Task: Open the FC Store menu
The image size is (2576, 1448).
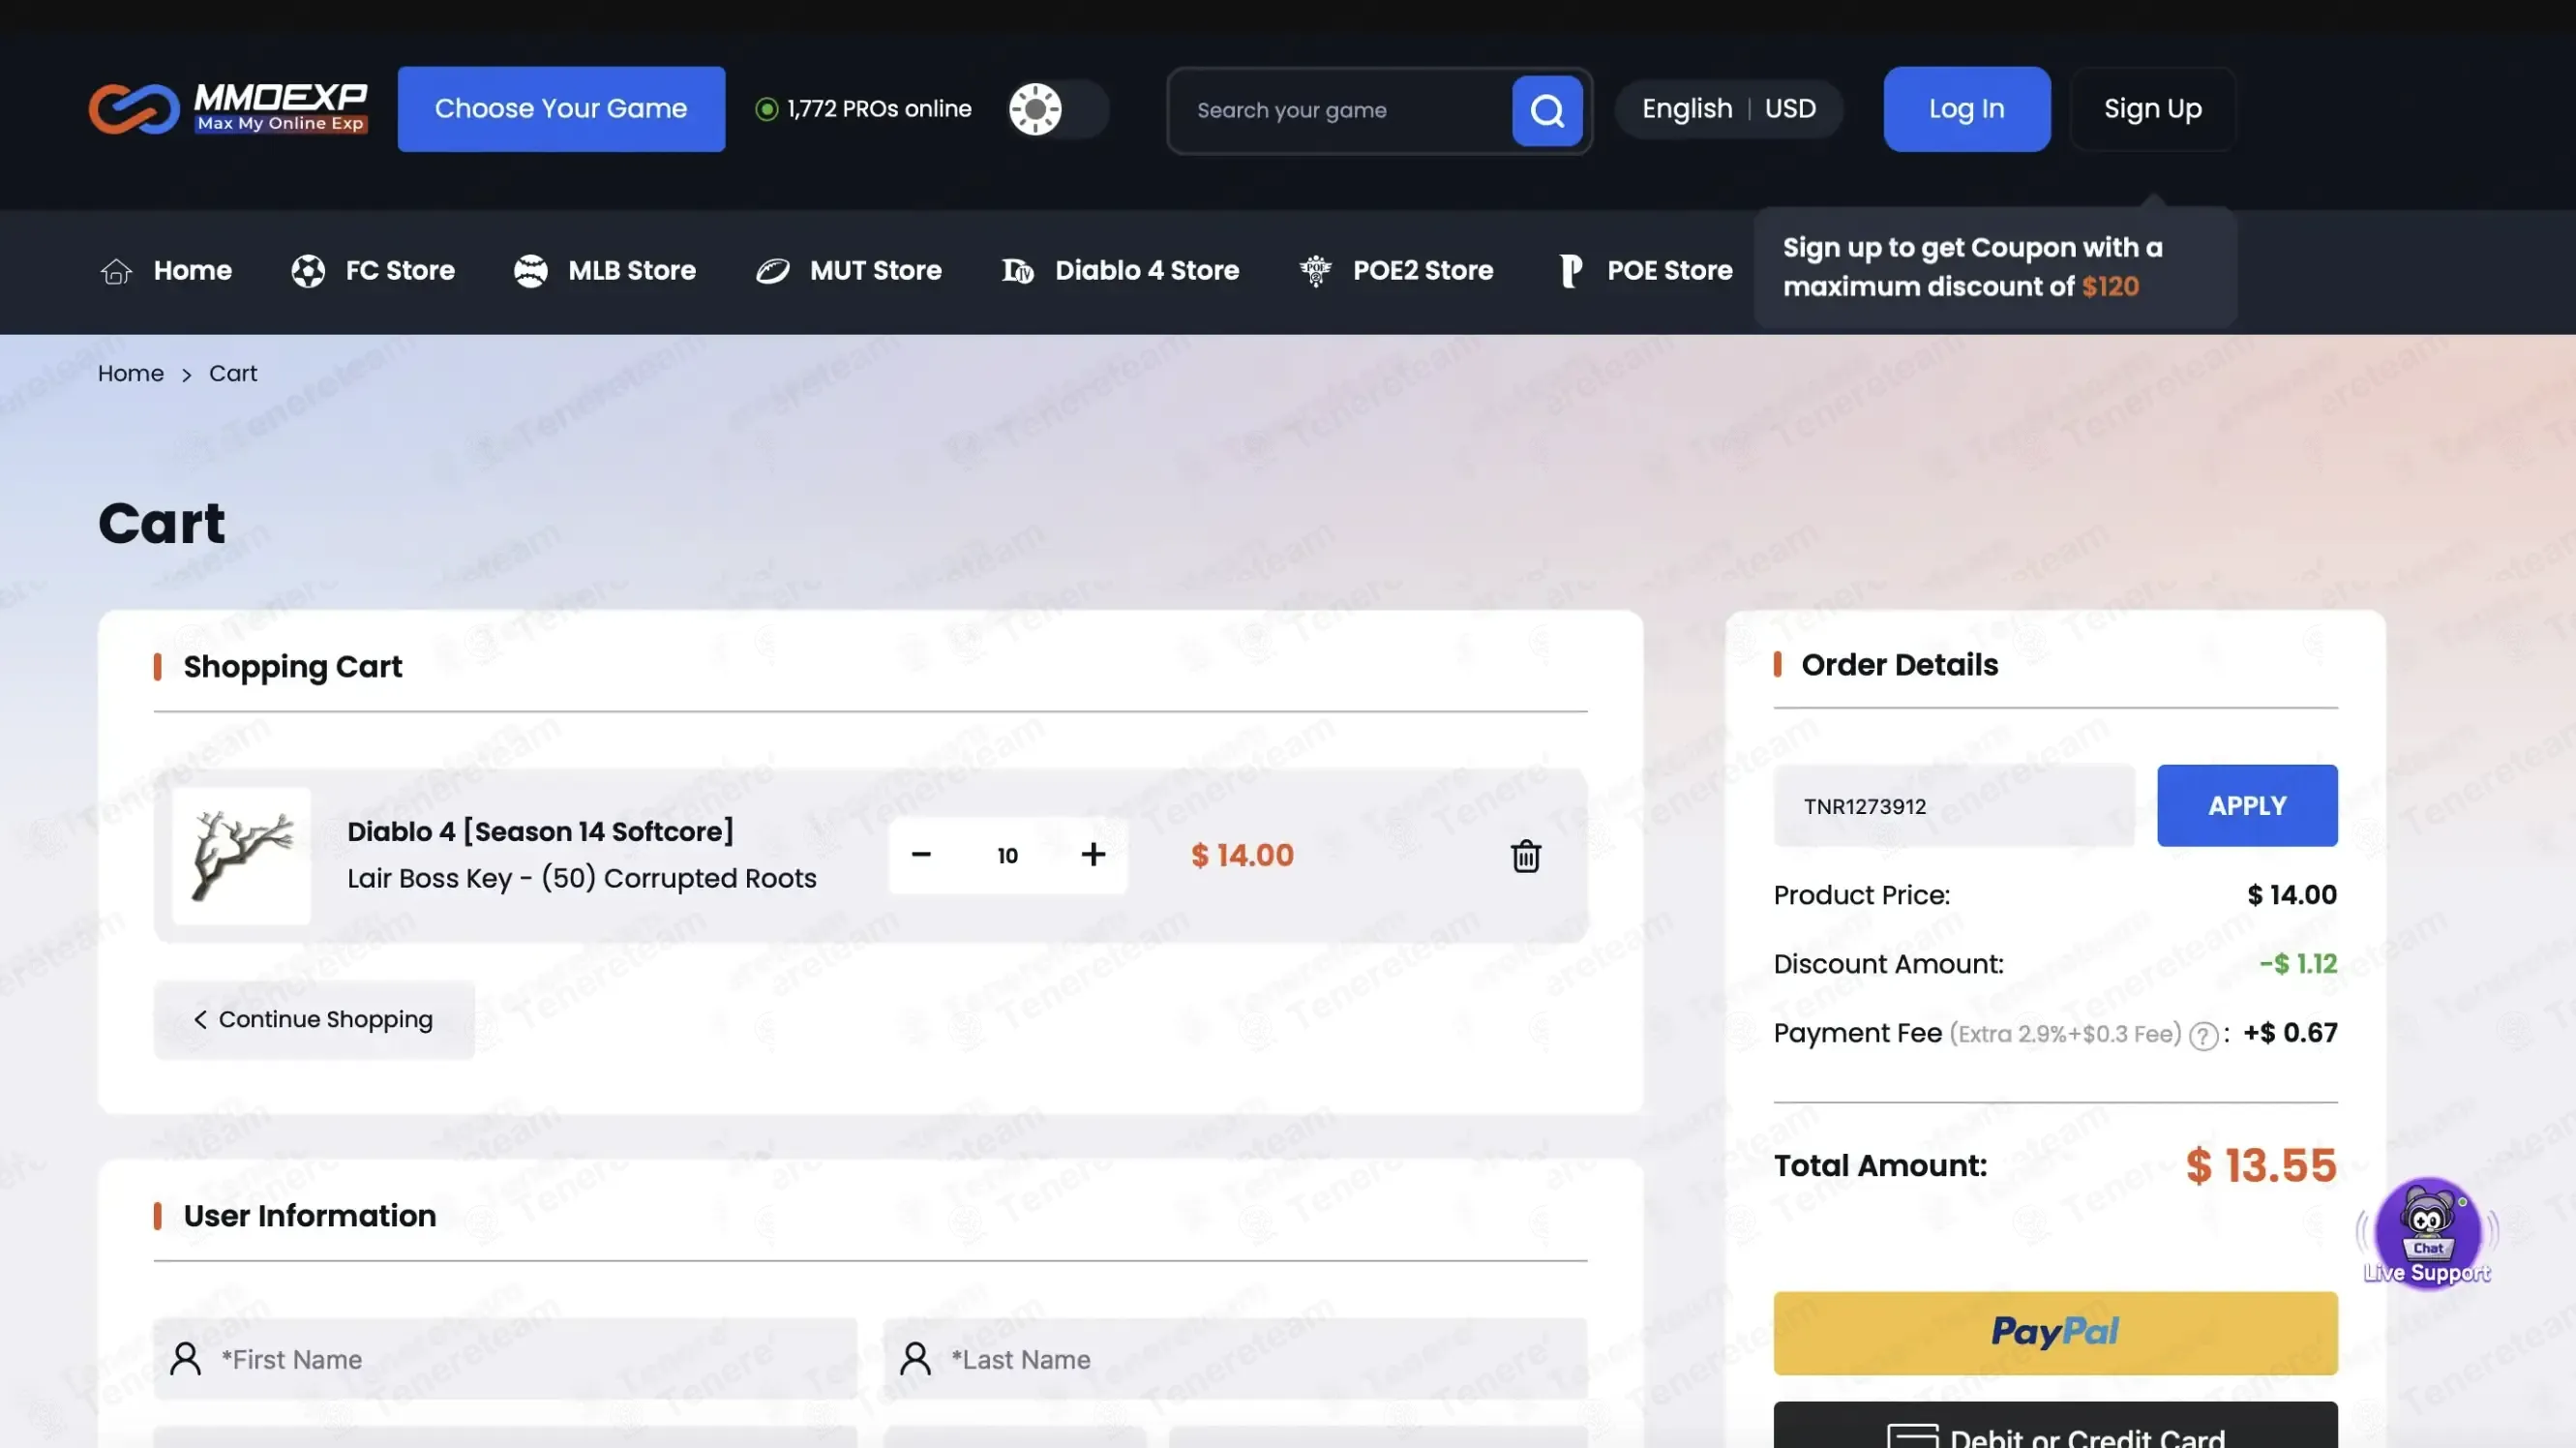Action: click(x=373, y=270)
